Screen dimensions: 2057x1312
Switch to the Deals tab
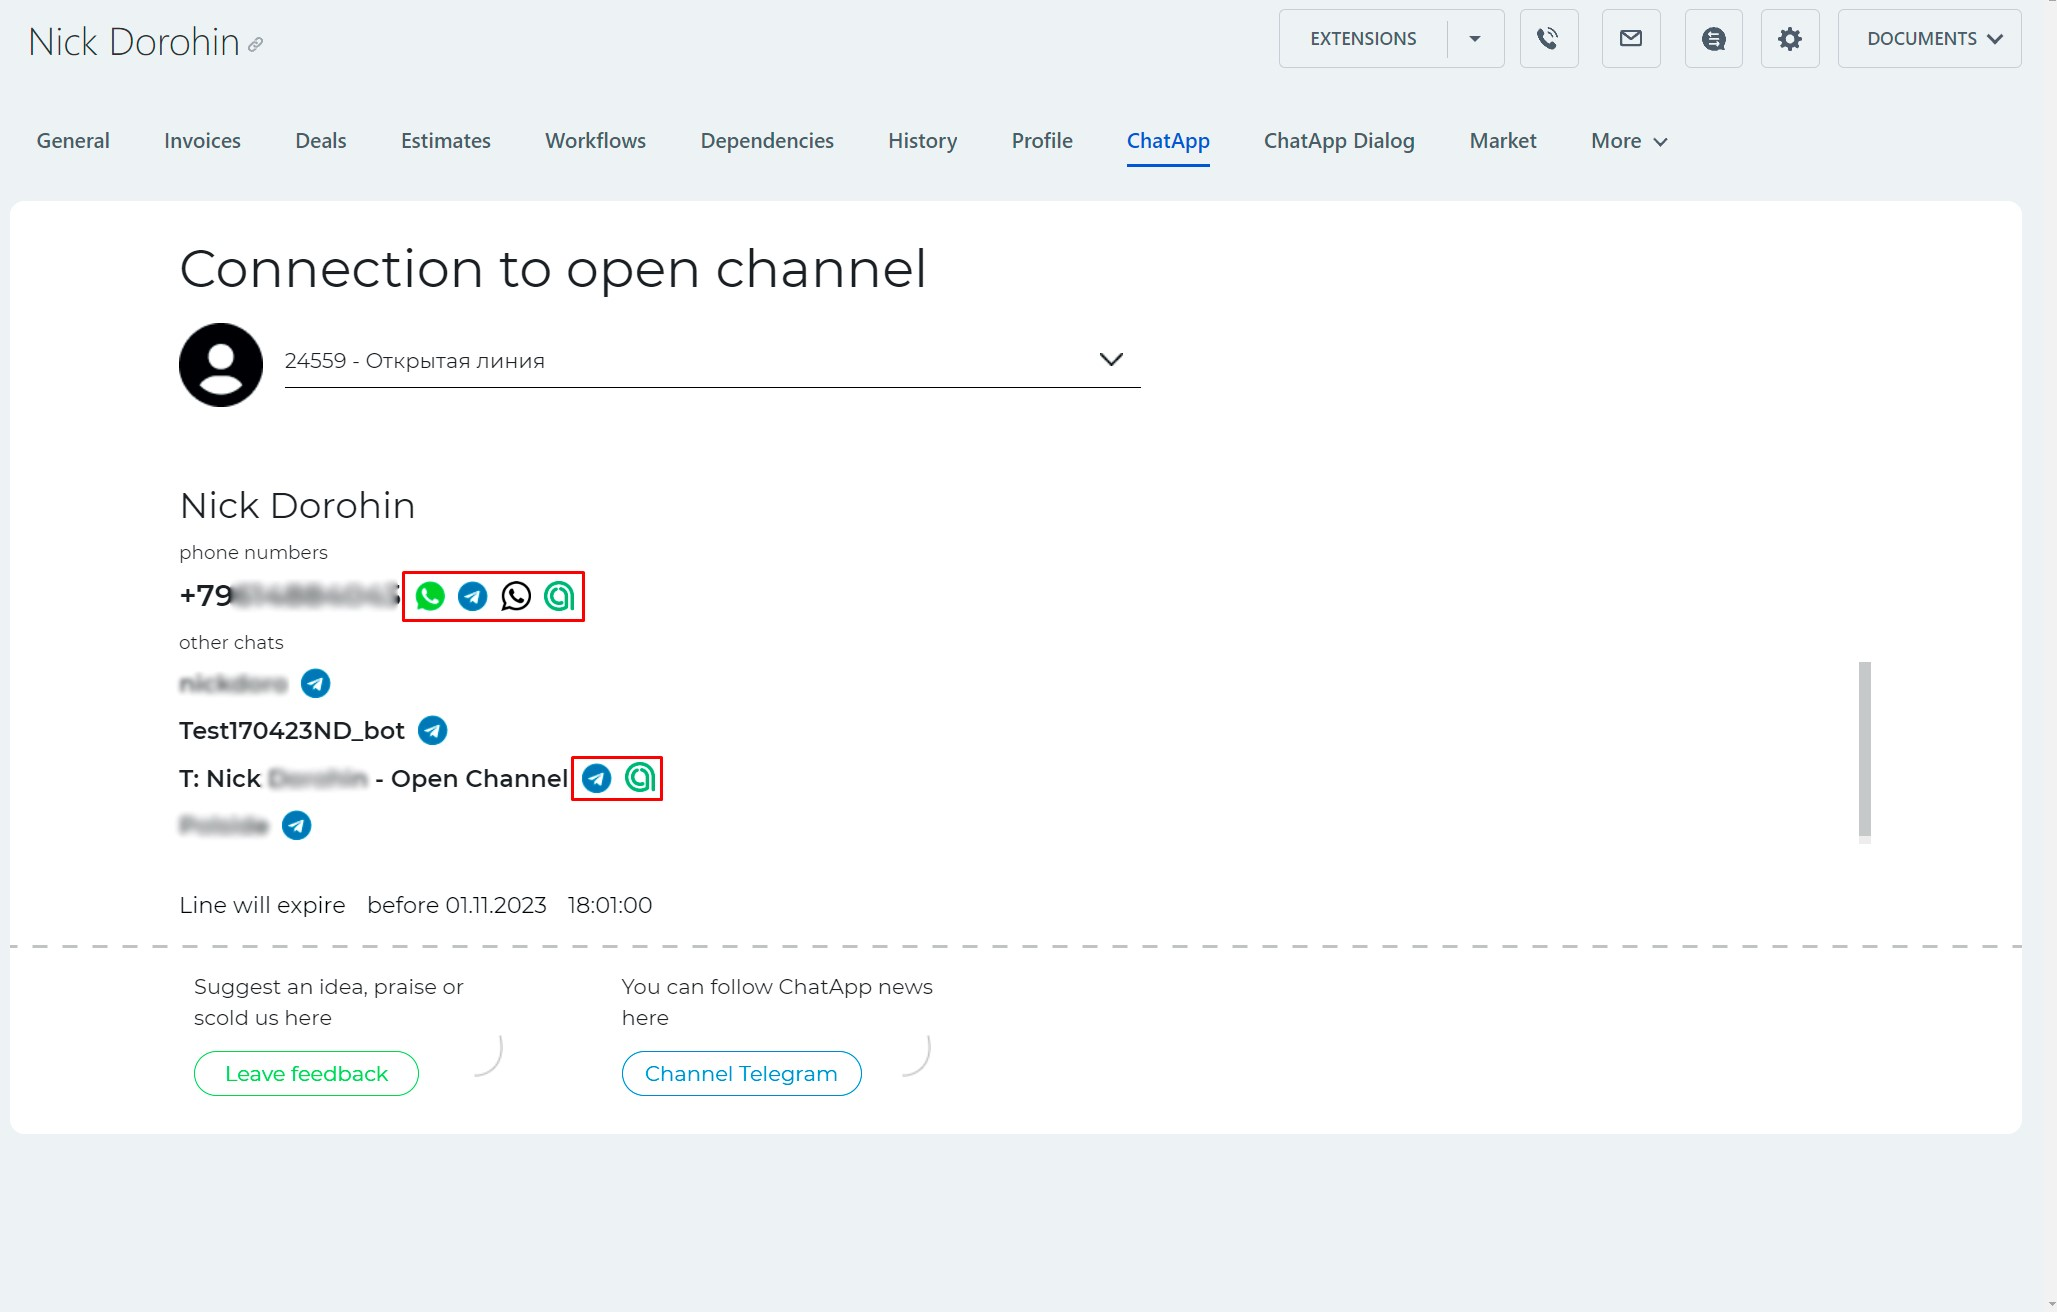(x=320, y=141)
